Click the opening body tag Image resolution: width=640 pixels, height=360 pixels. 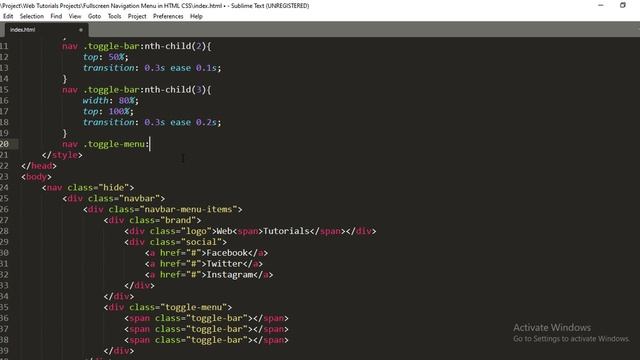[36, 177]
